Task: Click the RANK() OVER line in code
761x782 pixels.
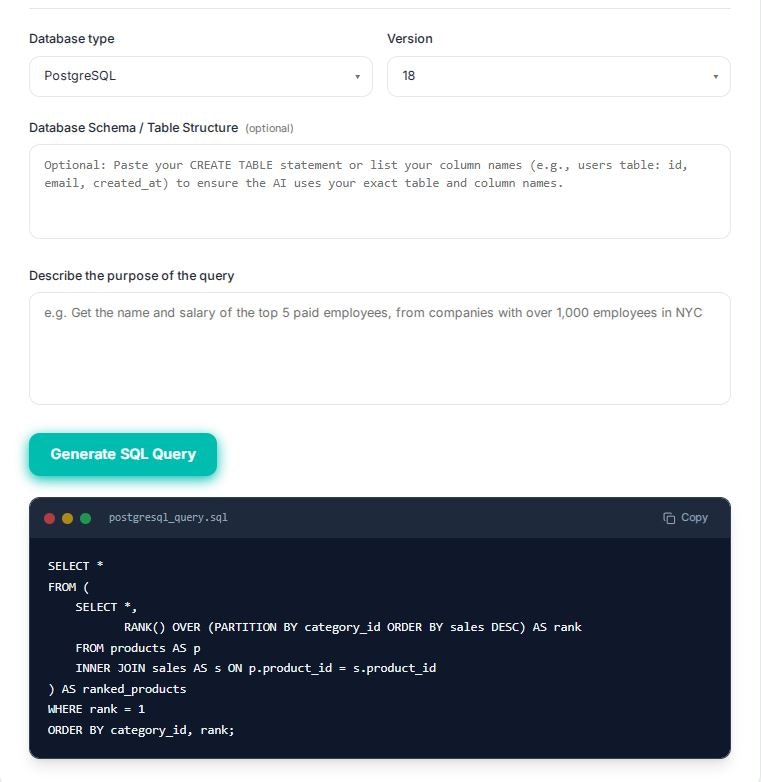Action: click(353, 627)
